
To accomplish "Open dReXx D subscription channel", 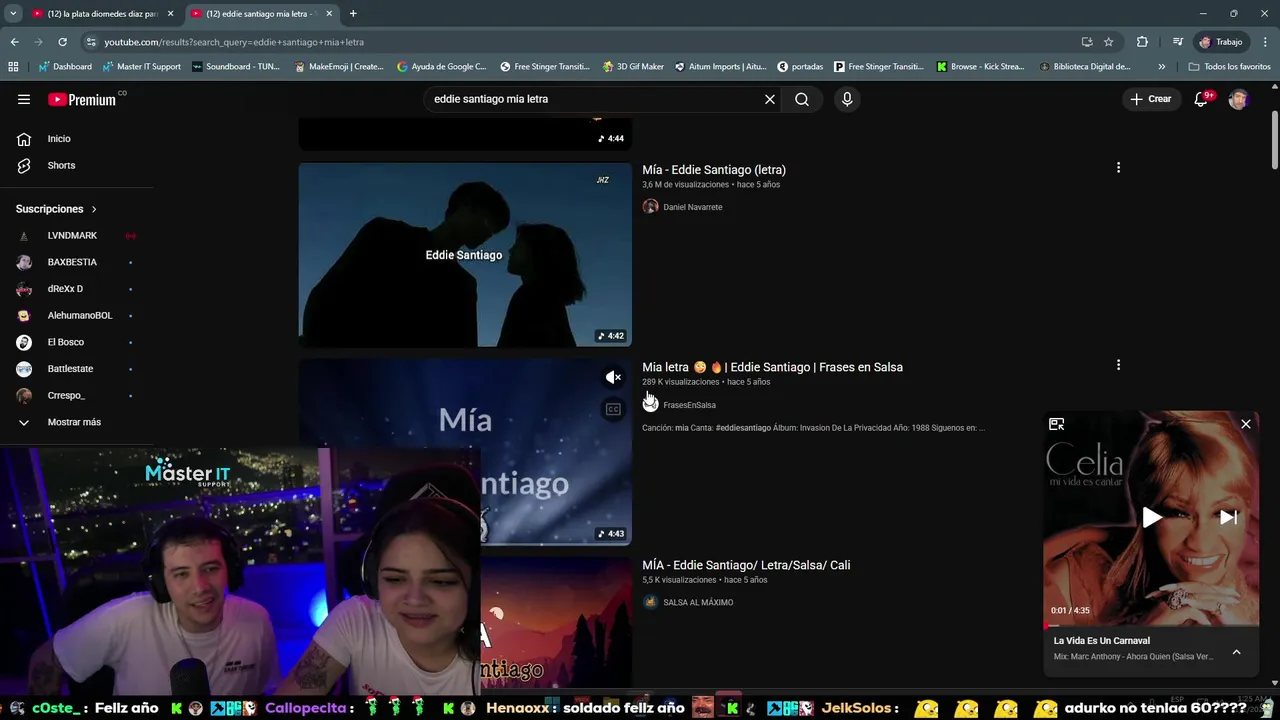I will tap(65, 289).
